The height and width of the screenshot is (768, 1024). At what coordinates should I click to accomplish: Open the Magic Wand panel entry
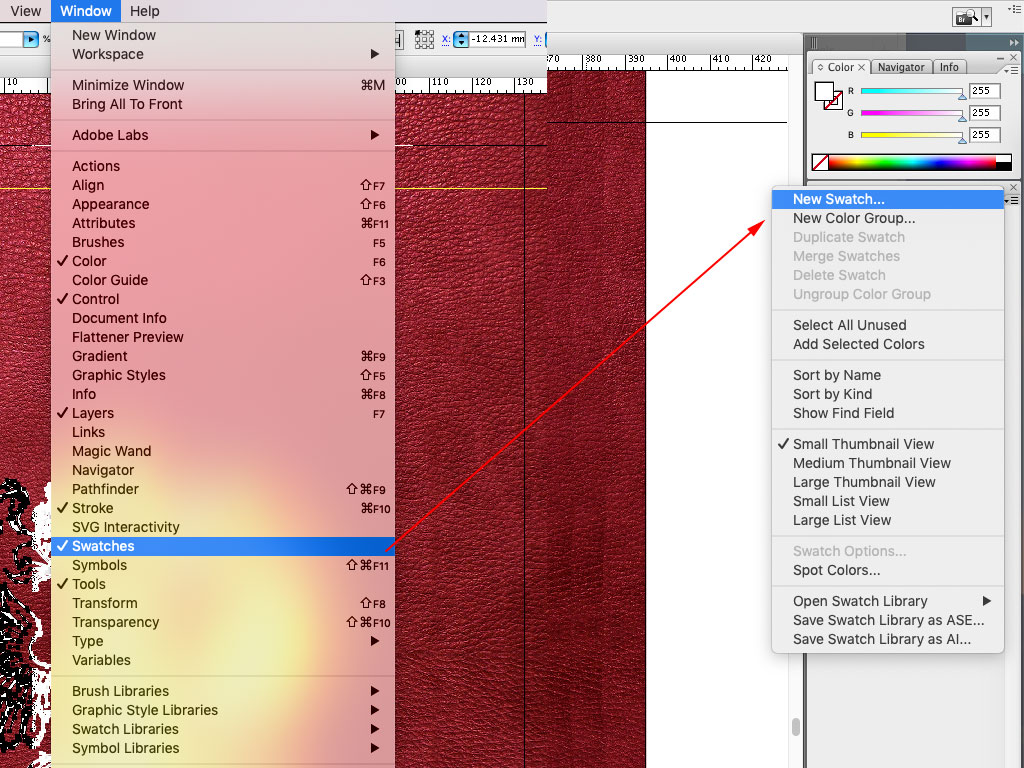tap(223, 451)
